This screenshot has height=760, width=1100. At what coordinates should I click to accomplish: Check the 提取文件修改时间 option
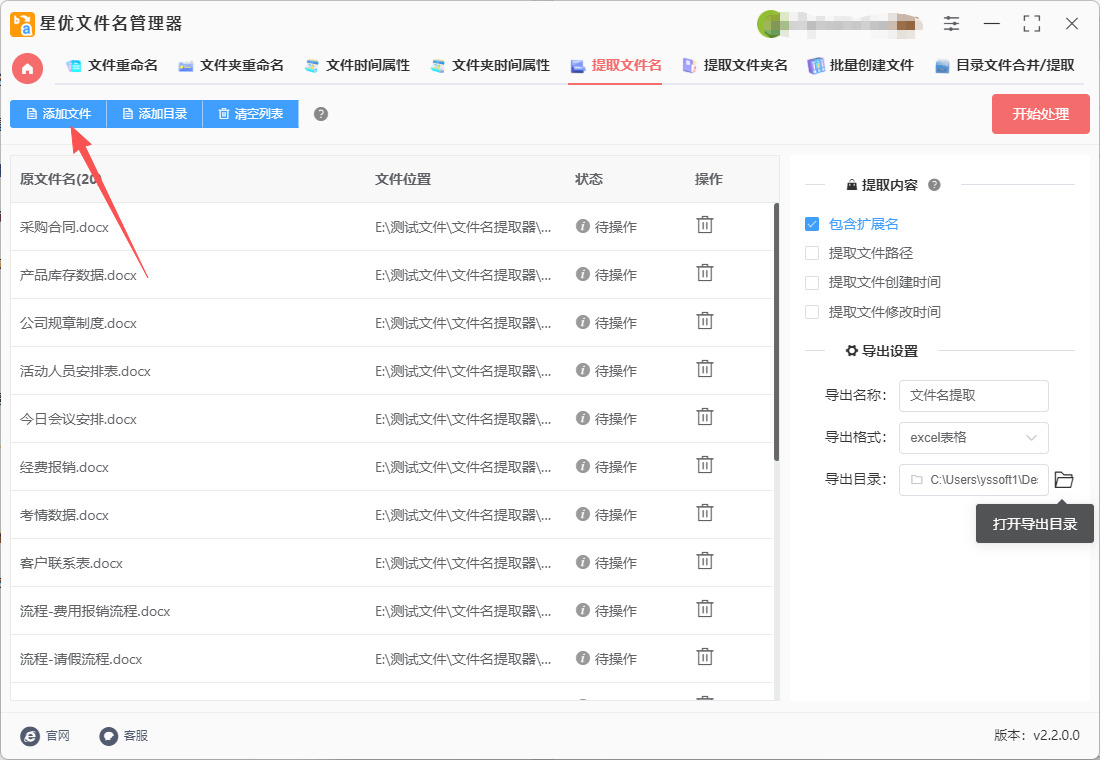[812, 312]
